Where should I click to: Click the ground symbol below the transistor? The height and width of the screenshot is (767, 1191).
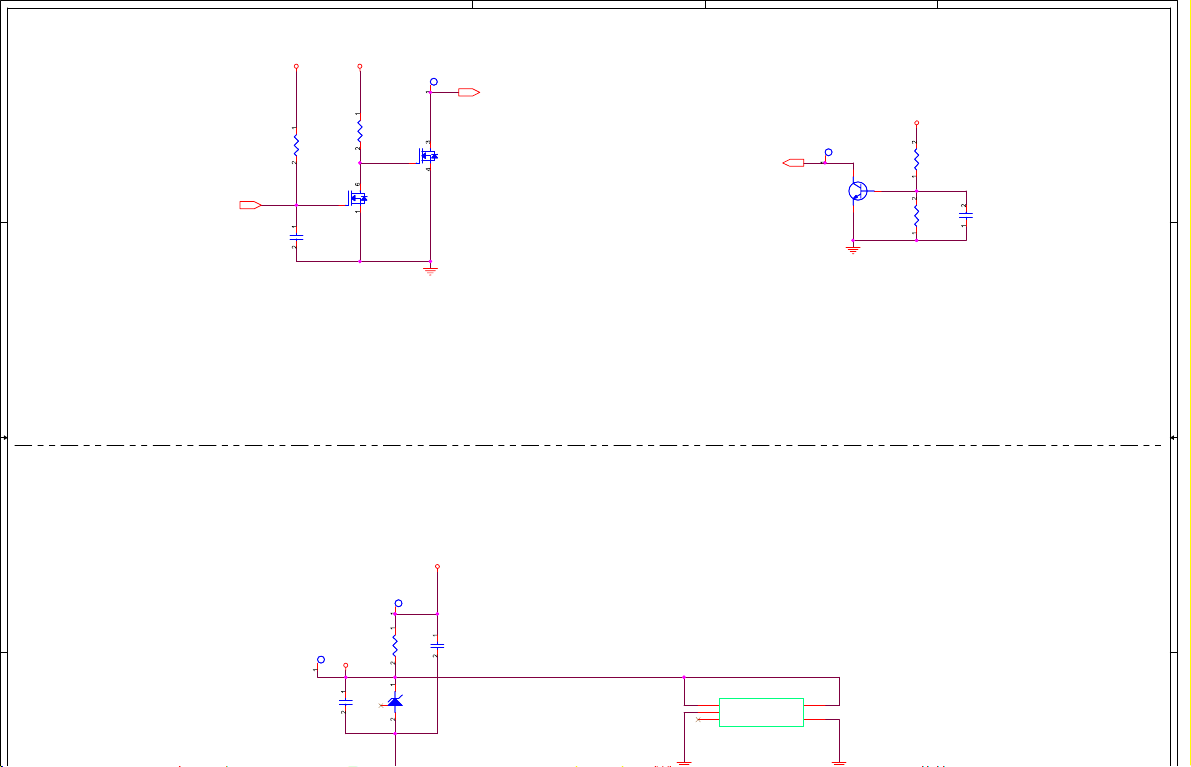coord(853,249)
